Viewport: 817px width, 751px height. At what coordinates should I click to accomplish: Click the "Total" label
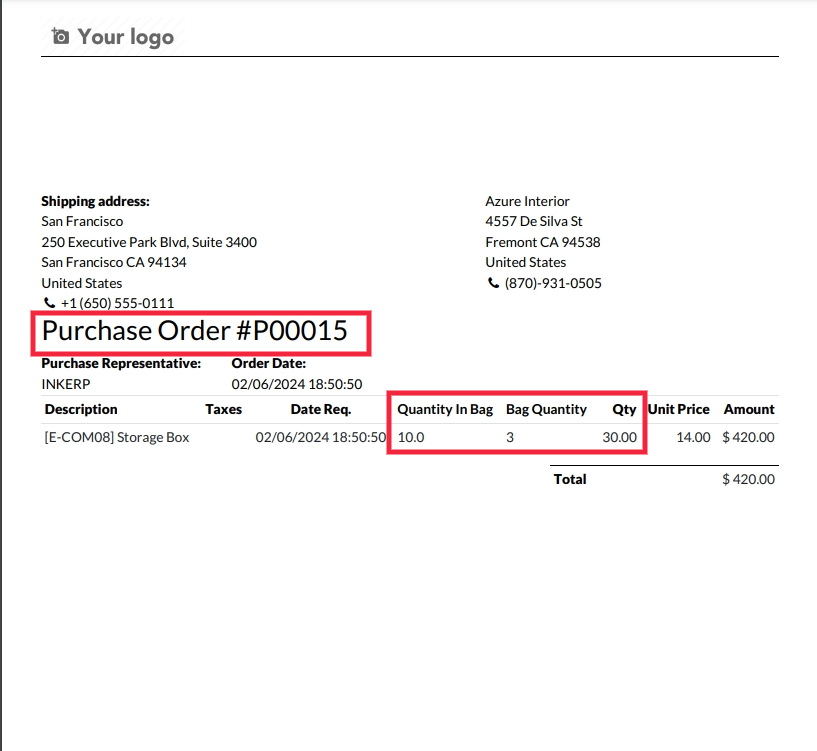point(570,479)
